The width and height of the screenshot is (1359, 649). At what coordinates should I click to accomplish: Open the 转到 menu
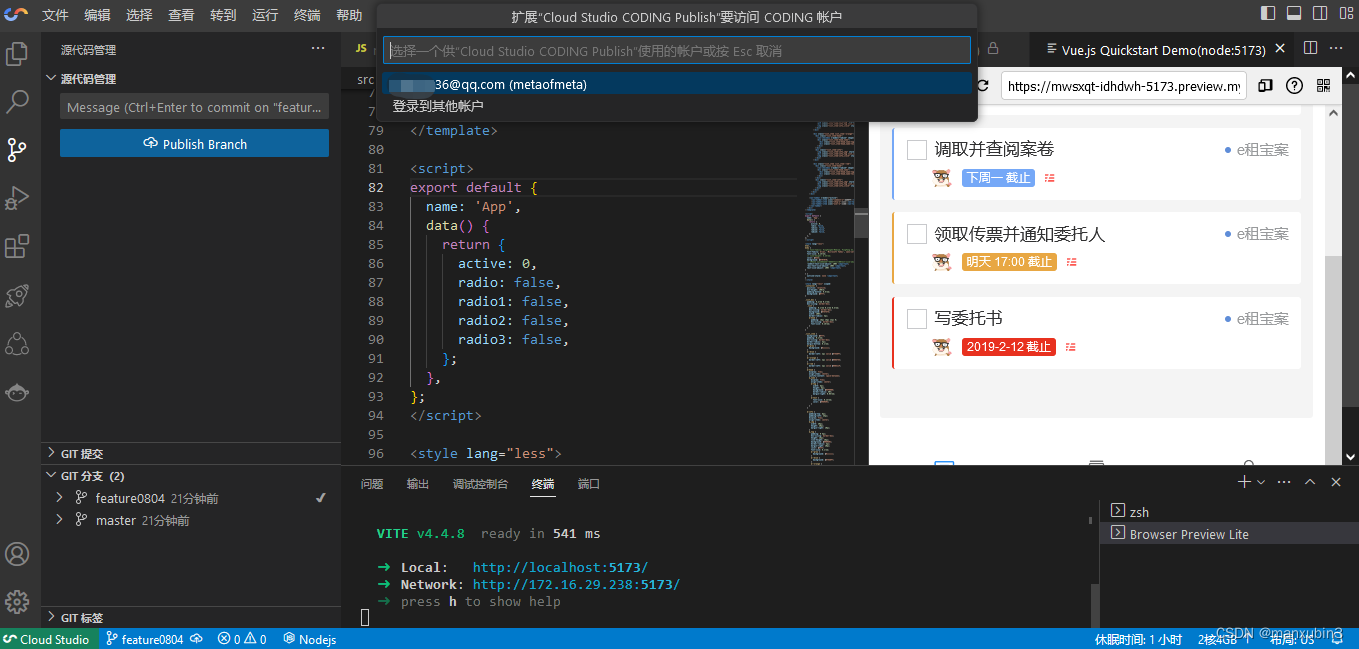click(x=223, y=15)
